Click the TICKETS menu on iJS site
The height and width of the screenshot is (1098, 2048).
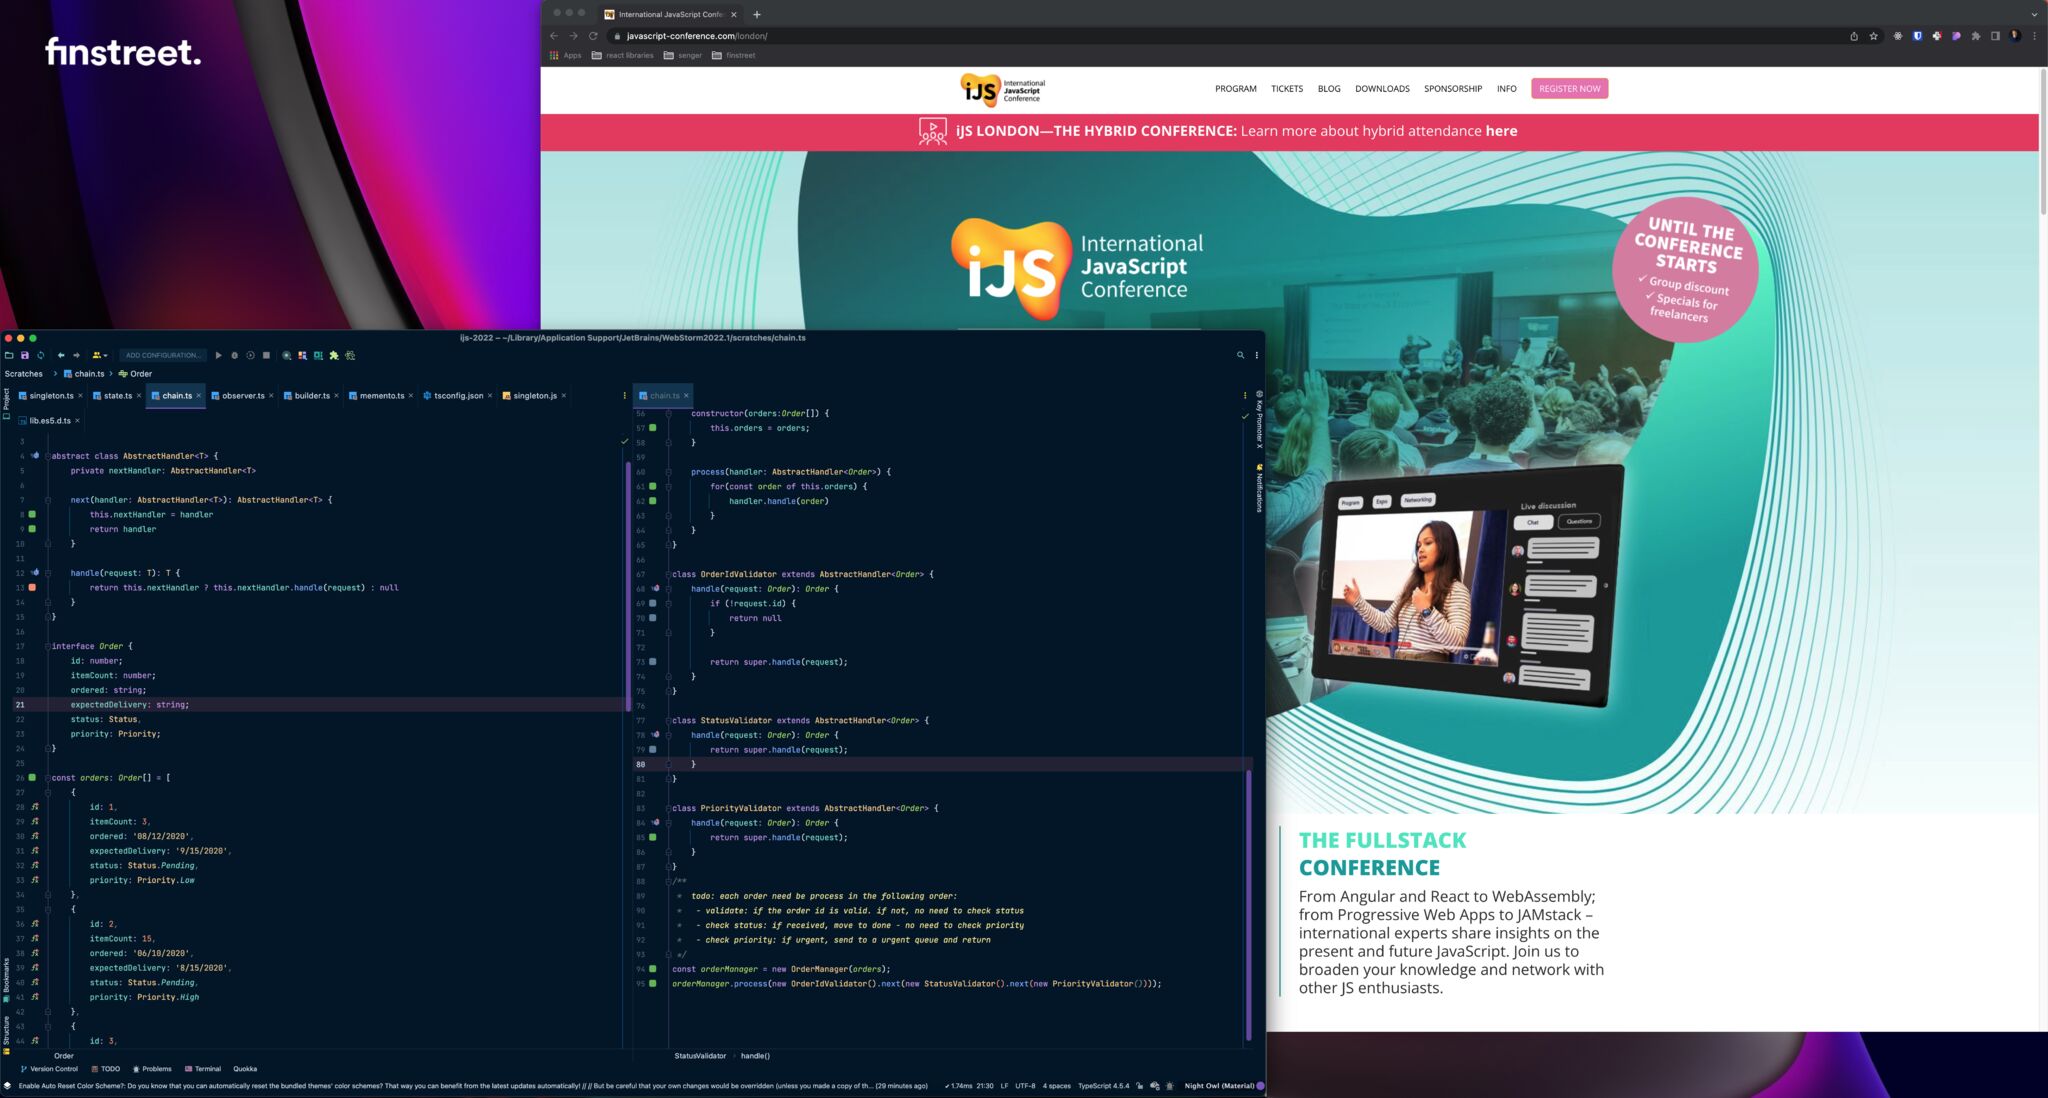click(x=1287, y=89)
